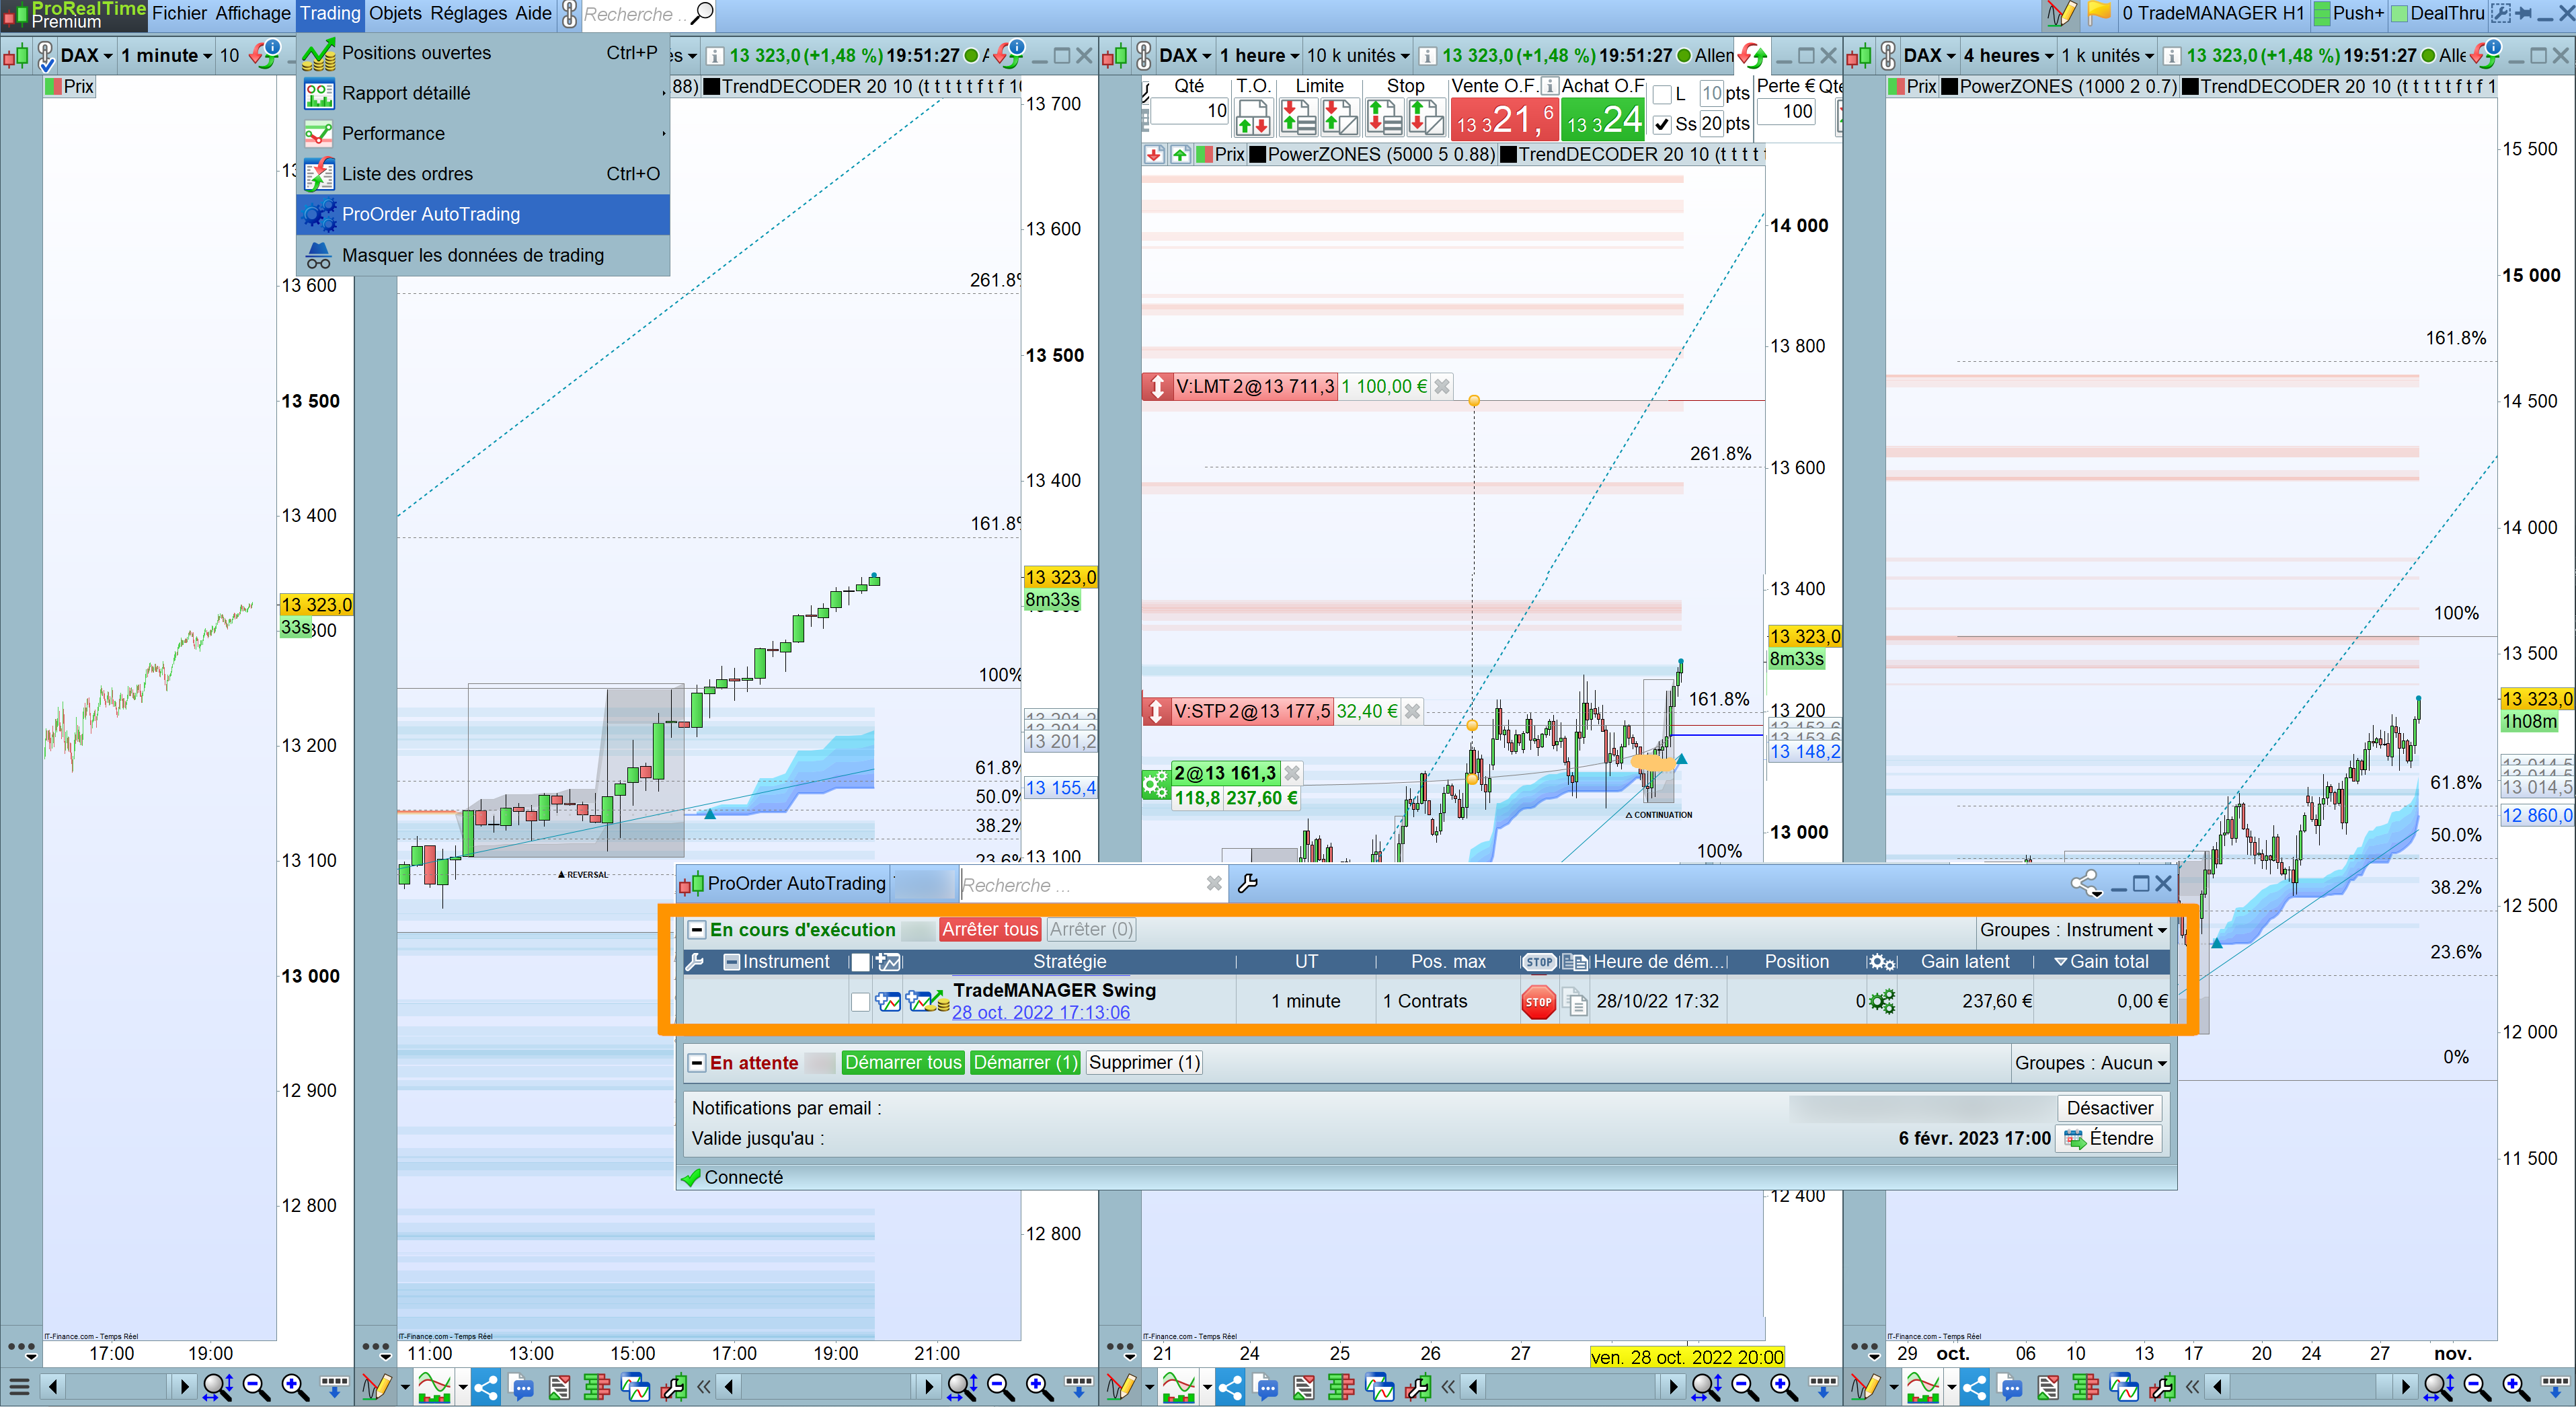The height and width of the screenshot is (1407, 2576).
Task: Open the Réglages menu
Action: point(469,13)
